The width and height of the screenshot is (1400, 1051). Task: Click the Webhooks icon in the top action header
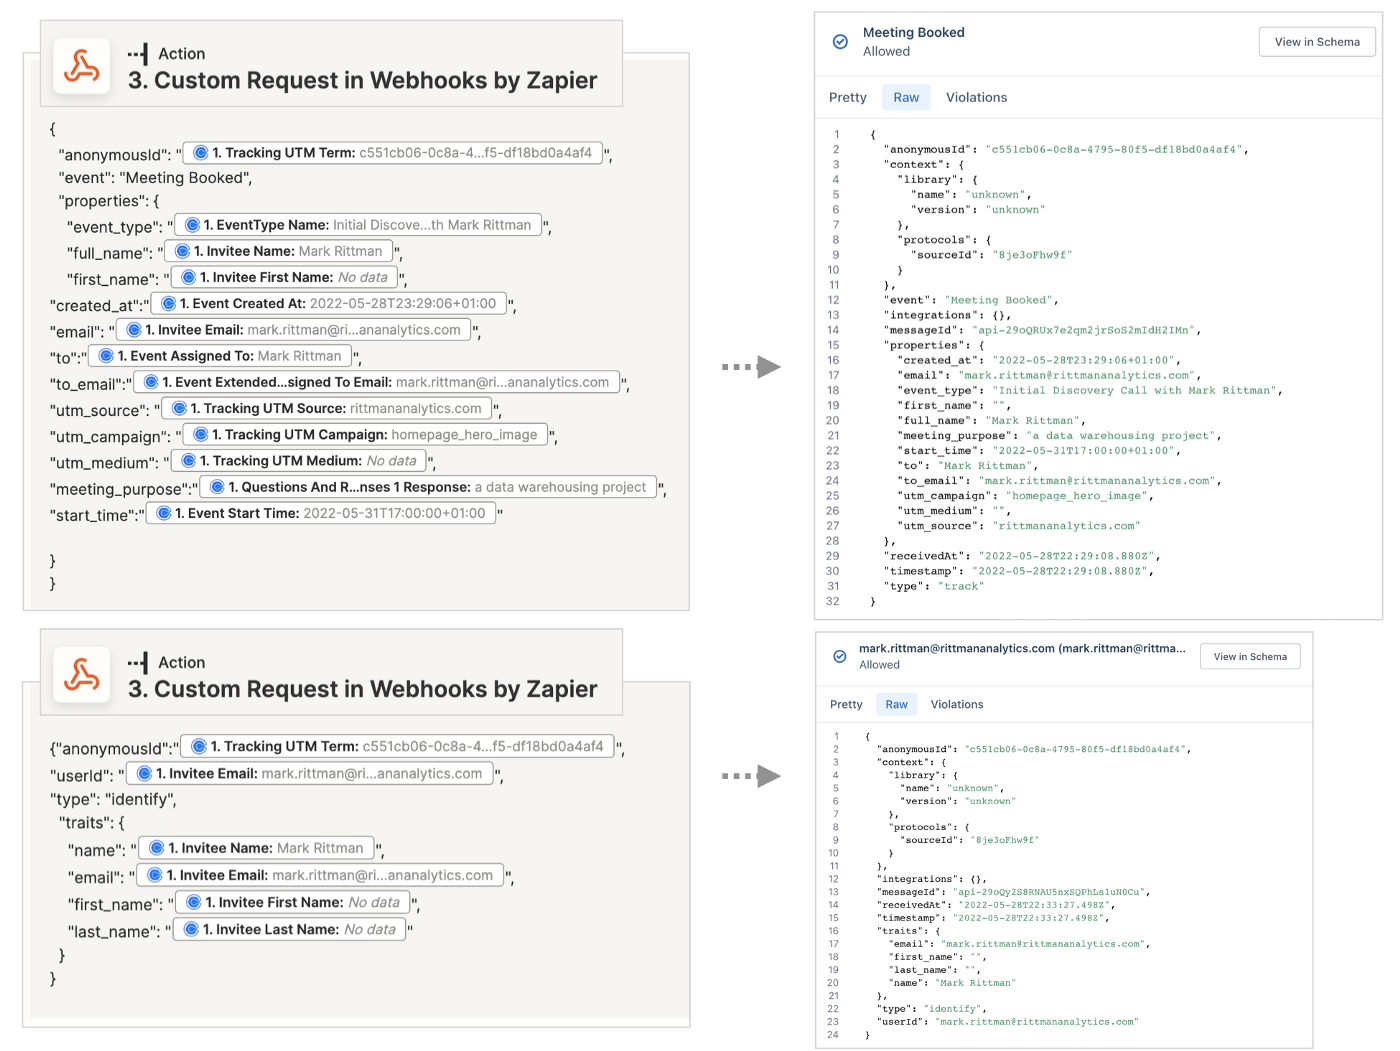click(81, 66)
